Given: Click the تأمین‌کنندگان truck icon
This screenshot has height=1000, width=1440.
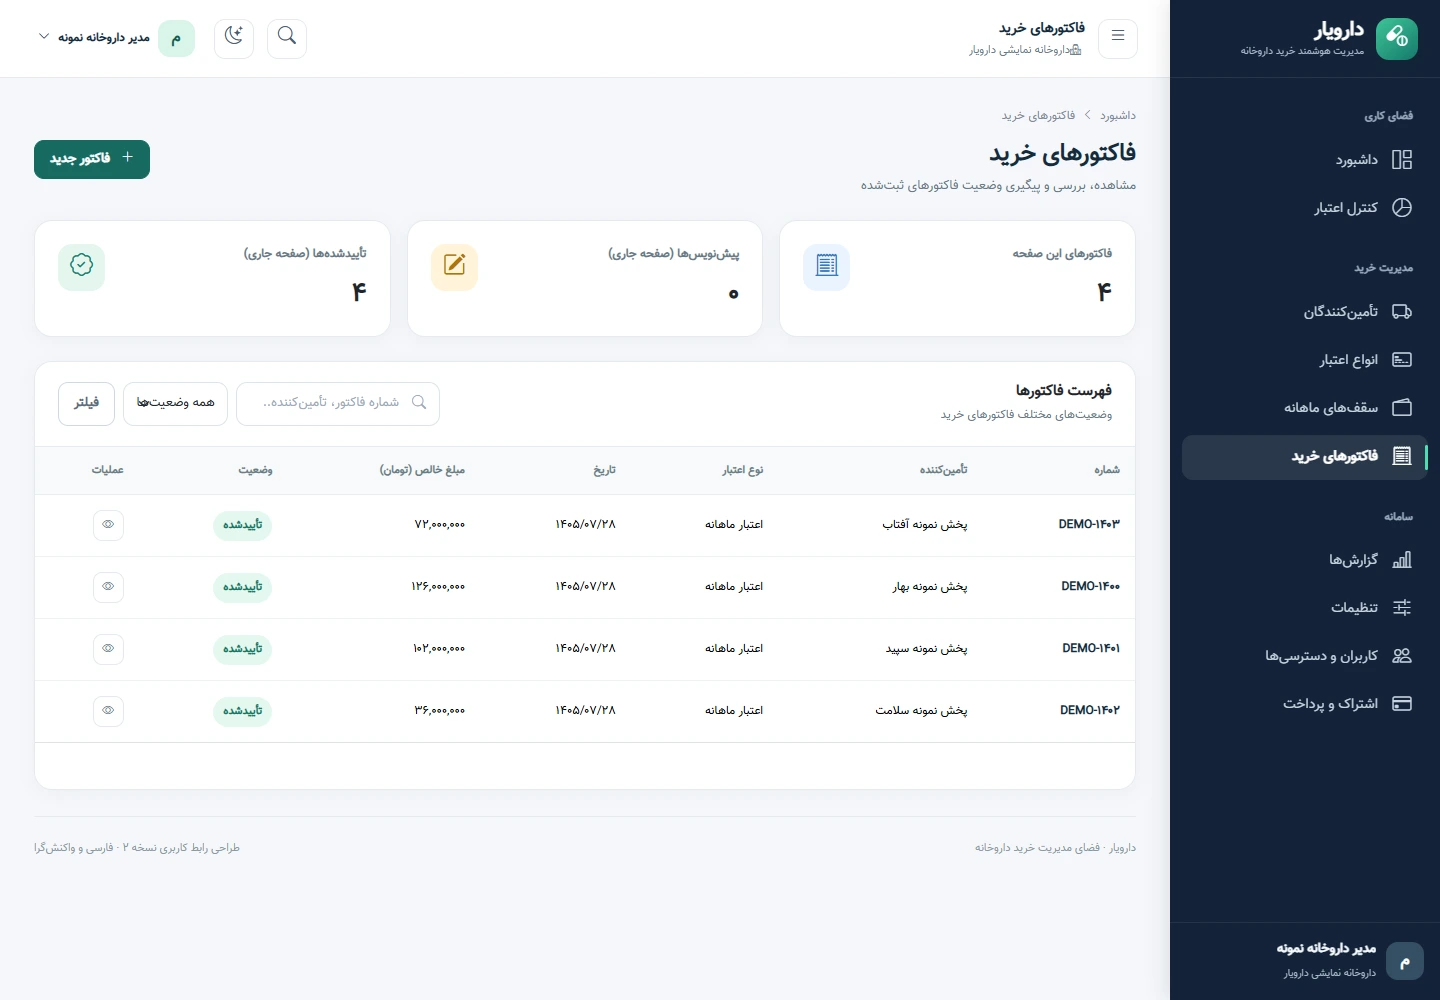Looking at the screenshot, I should (1402, 312).
